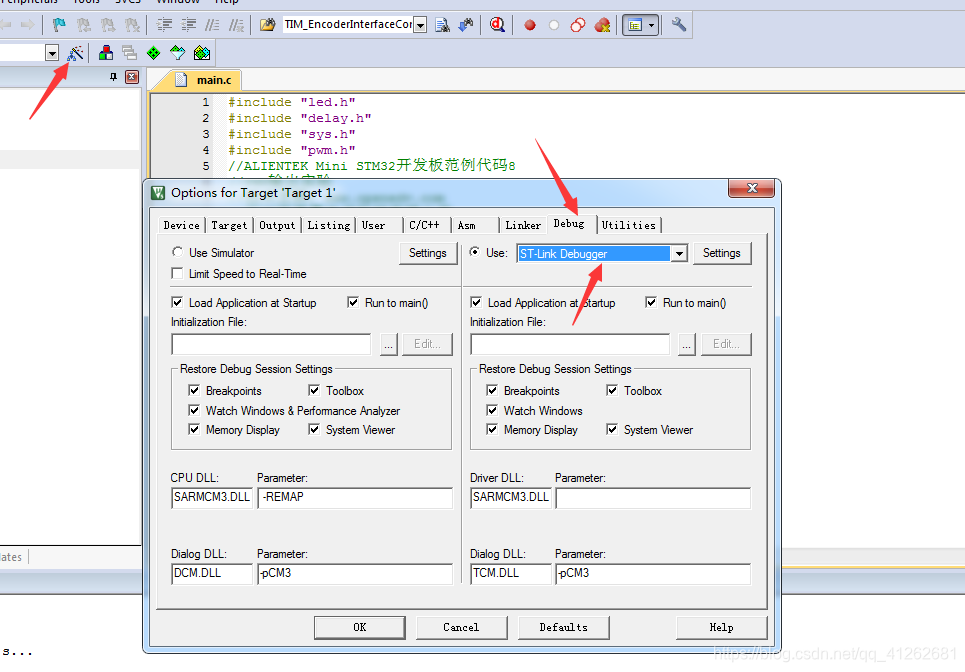Click the Defaults button

[x=564, y=627]
